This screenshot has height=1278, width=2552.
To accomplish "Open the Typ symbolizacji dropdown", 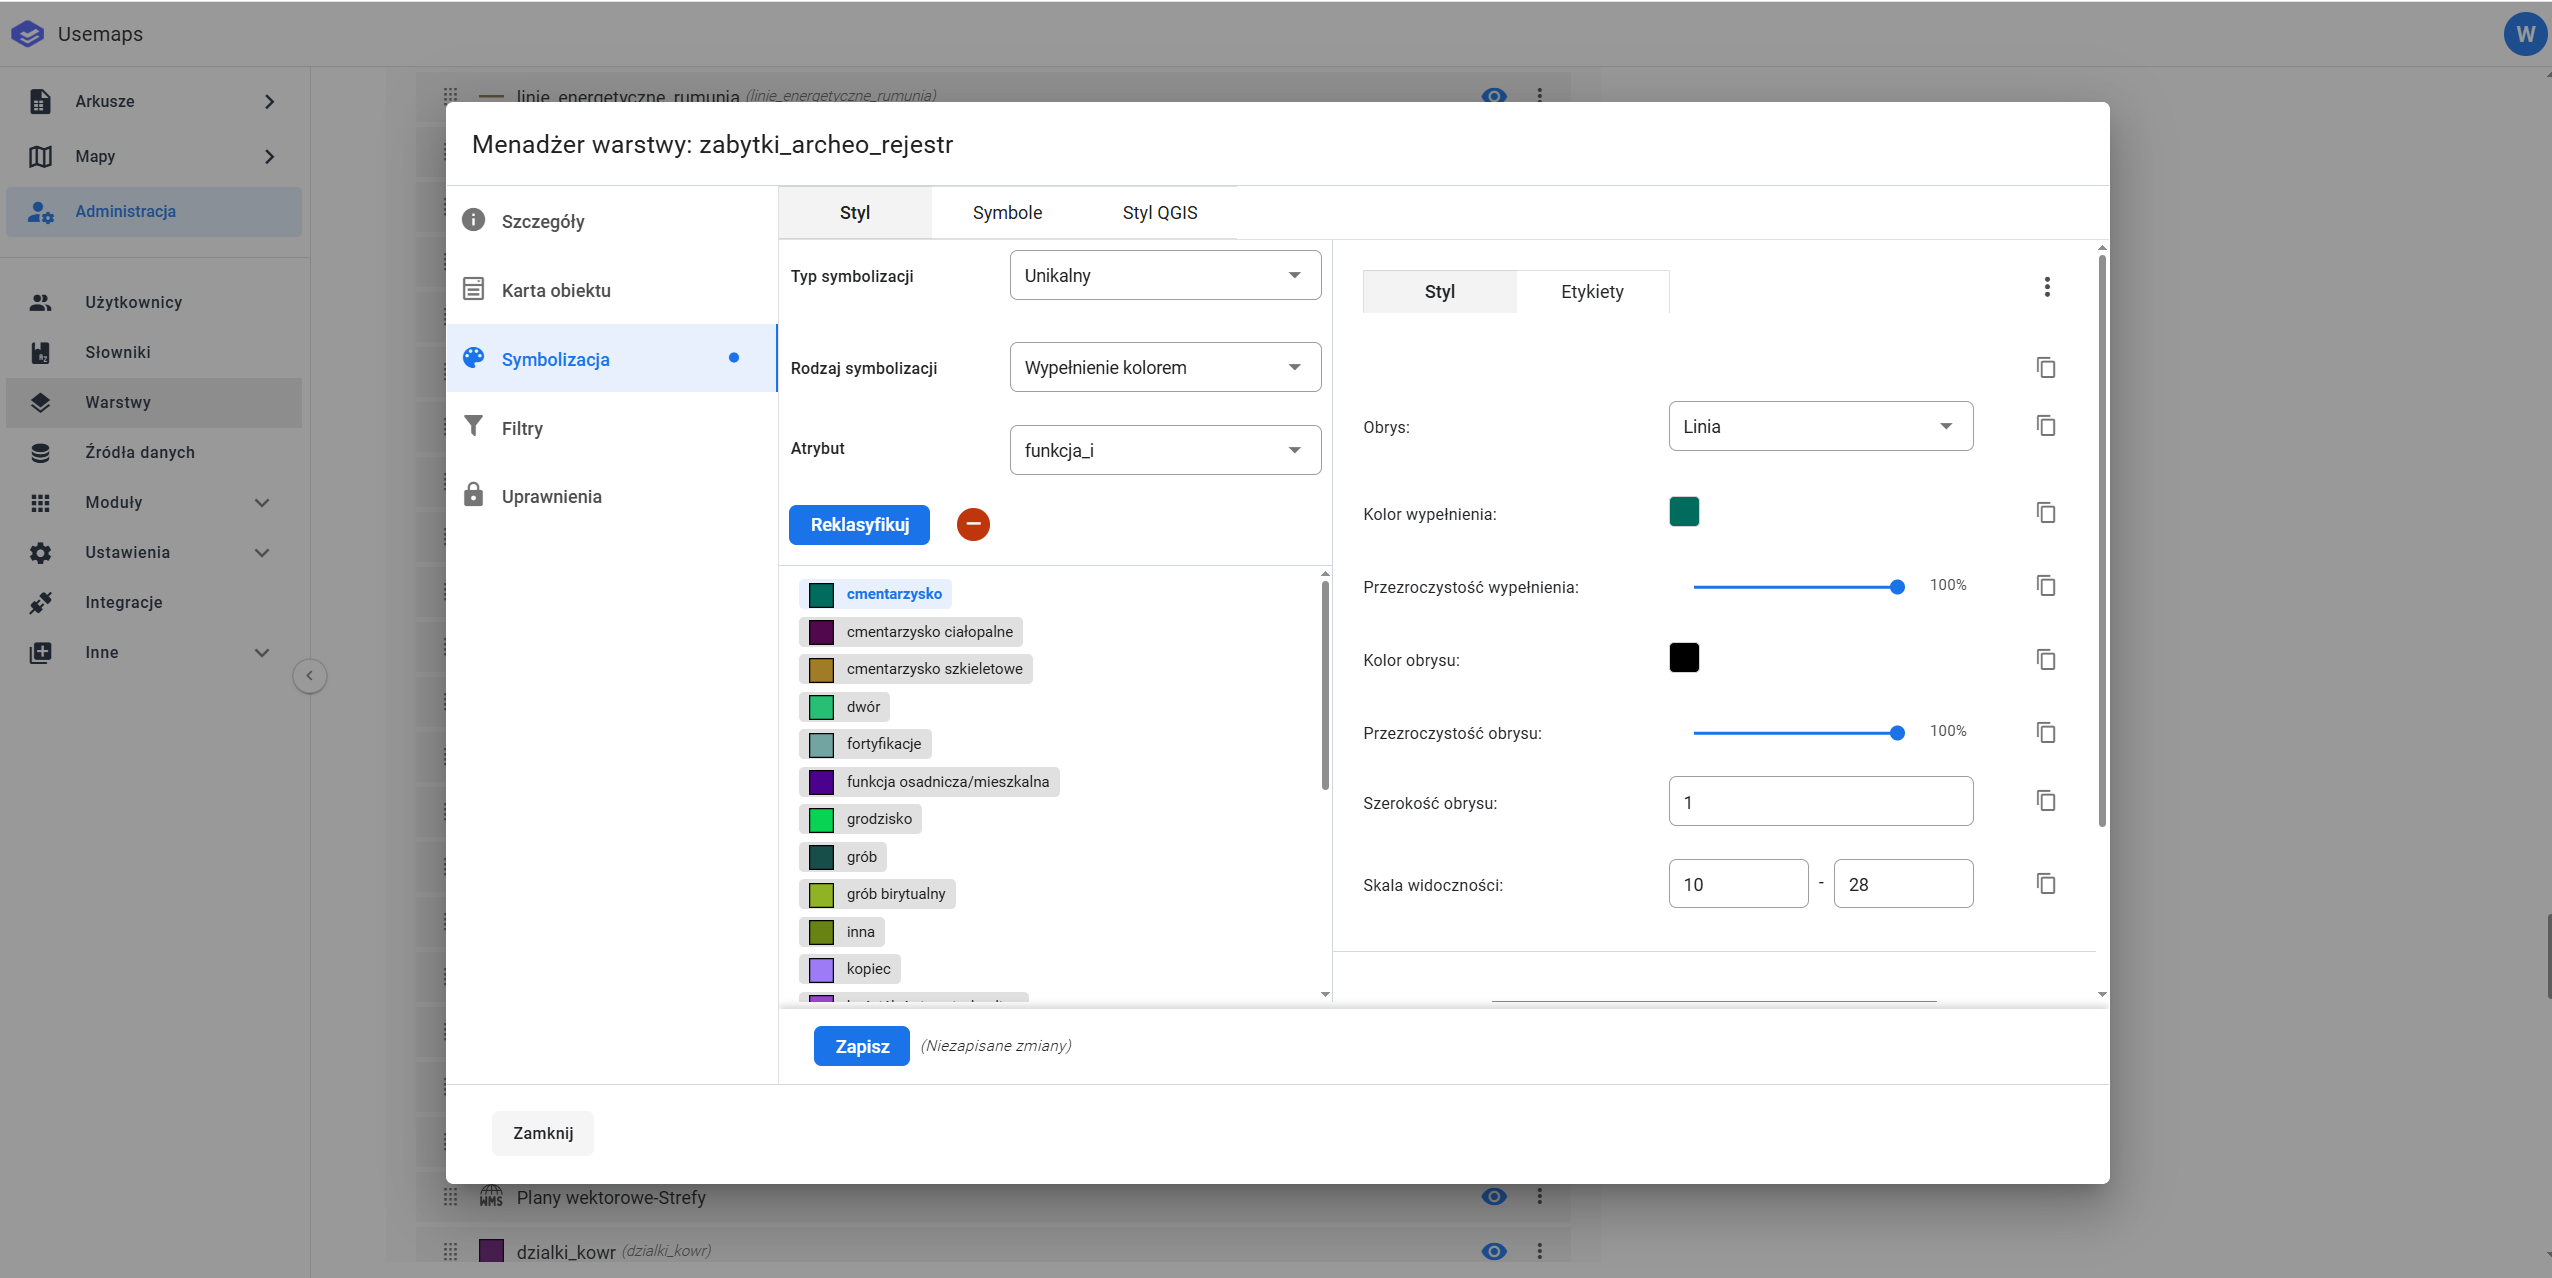I will [x=1165, y=275].
